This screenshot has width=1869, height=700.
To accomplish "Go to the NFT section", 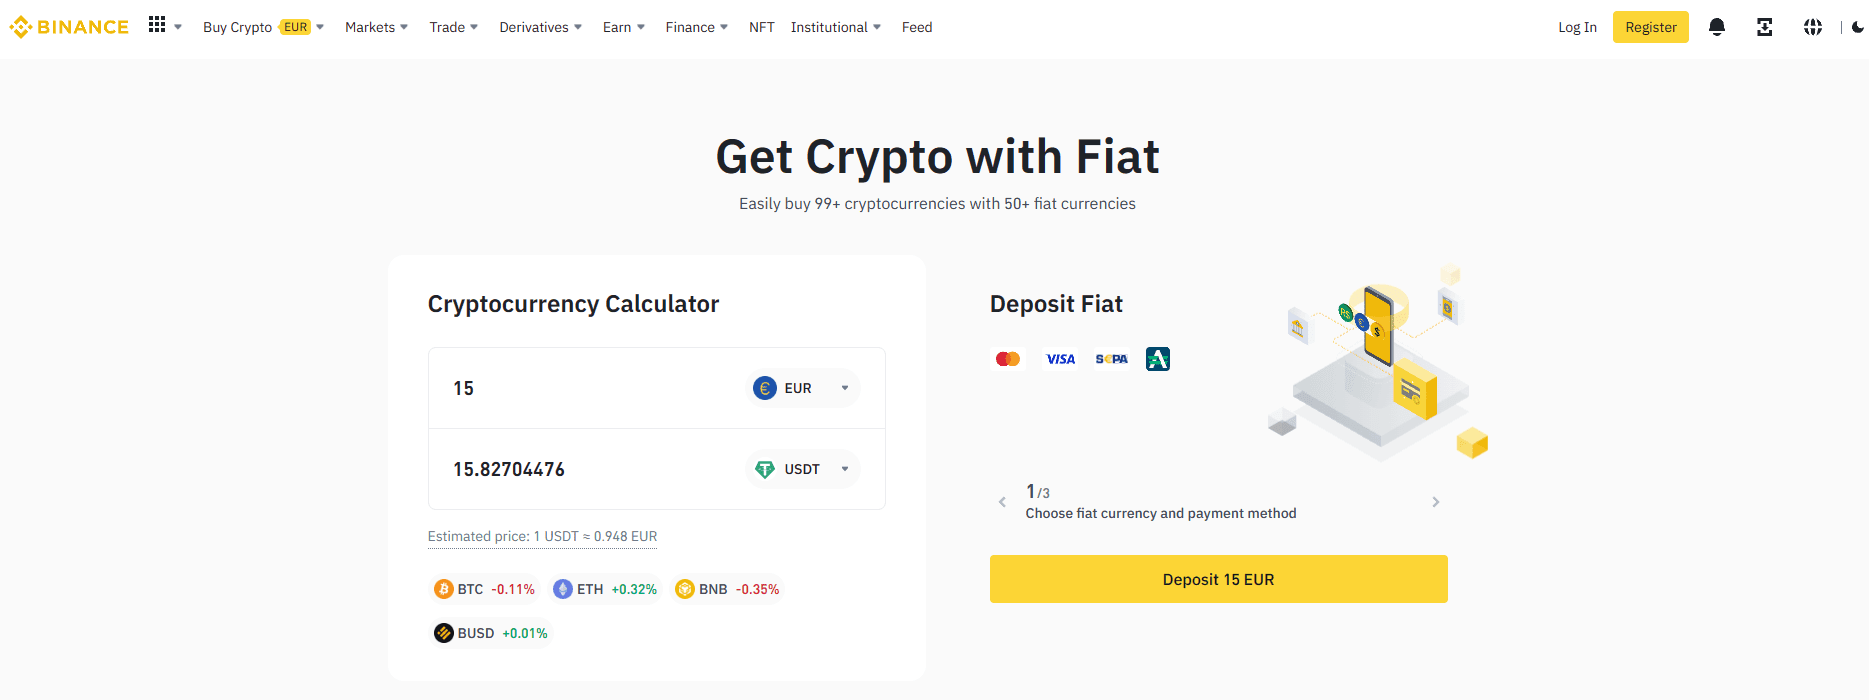I will 761,27.
